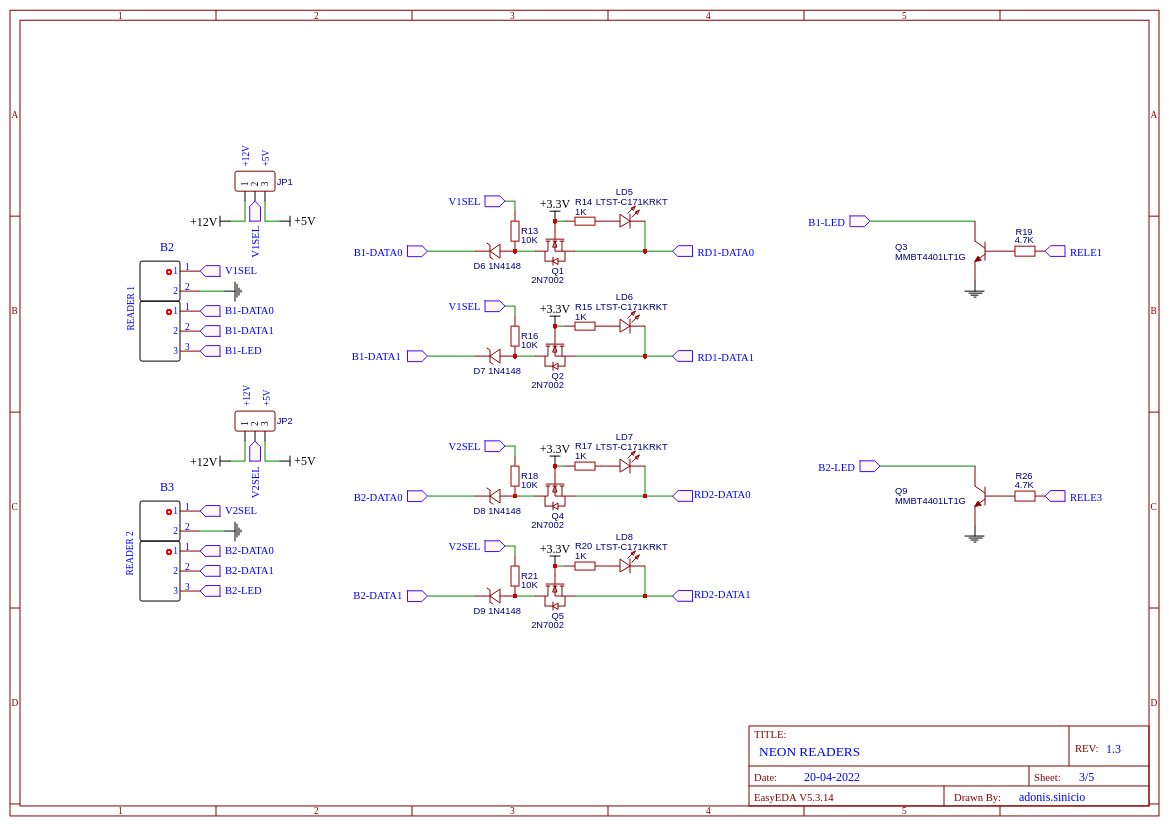Image resolution: width=1169 pixels, height=827 pixels.
Task: Select the adonis.sinicio drawn-by field
Action: (1052, 796)
